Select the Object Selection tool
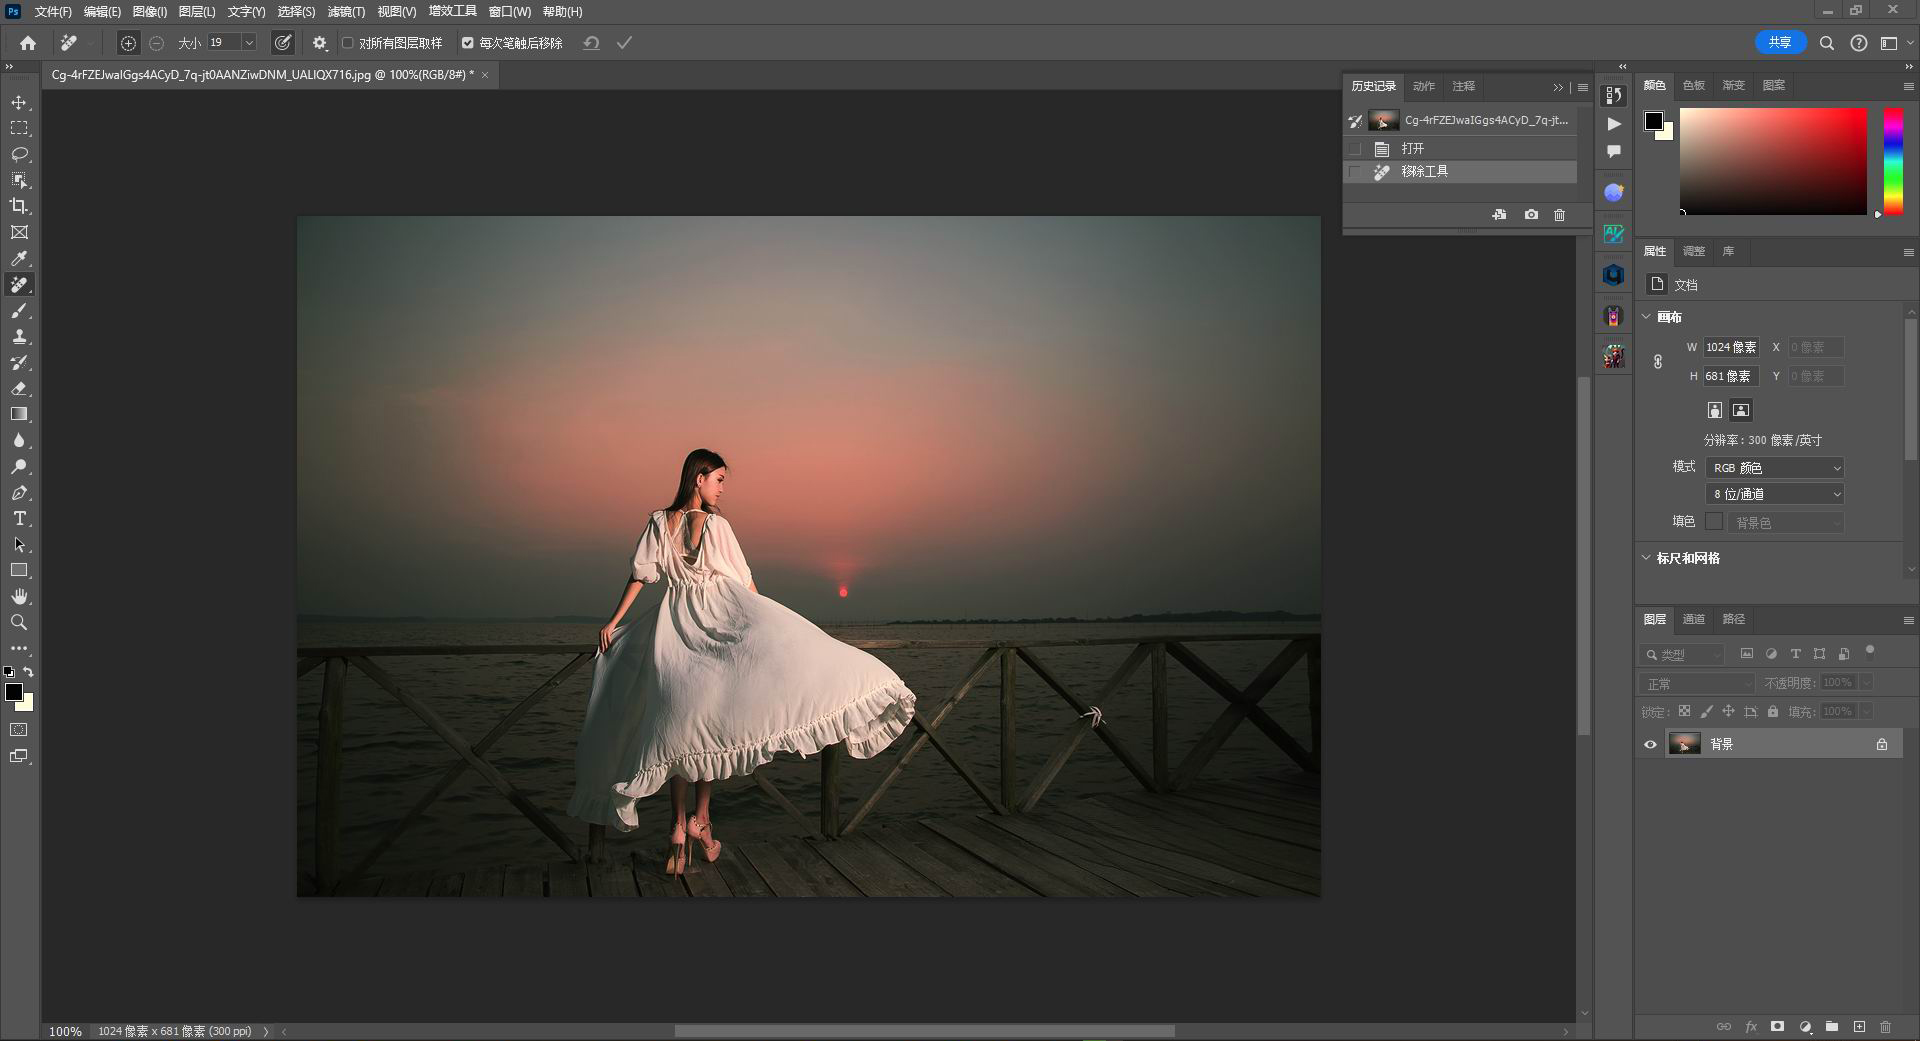 pos(19,180)
